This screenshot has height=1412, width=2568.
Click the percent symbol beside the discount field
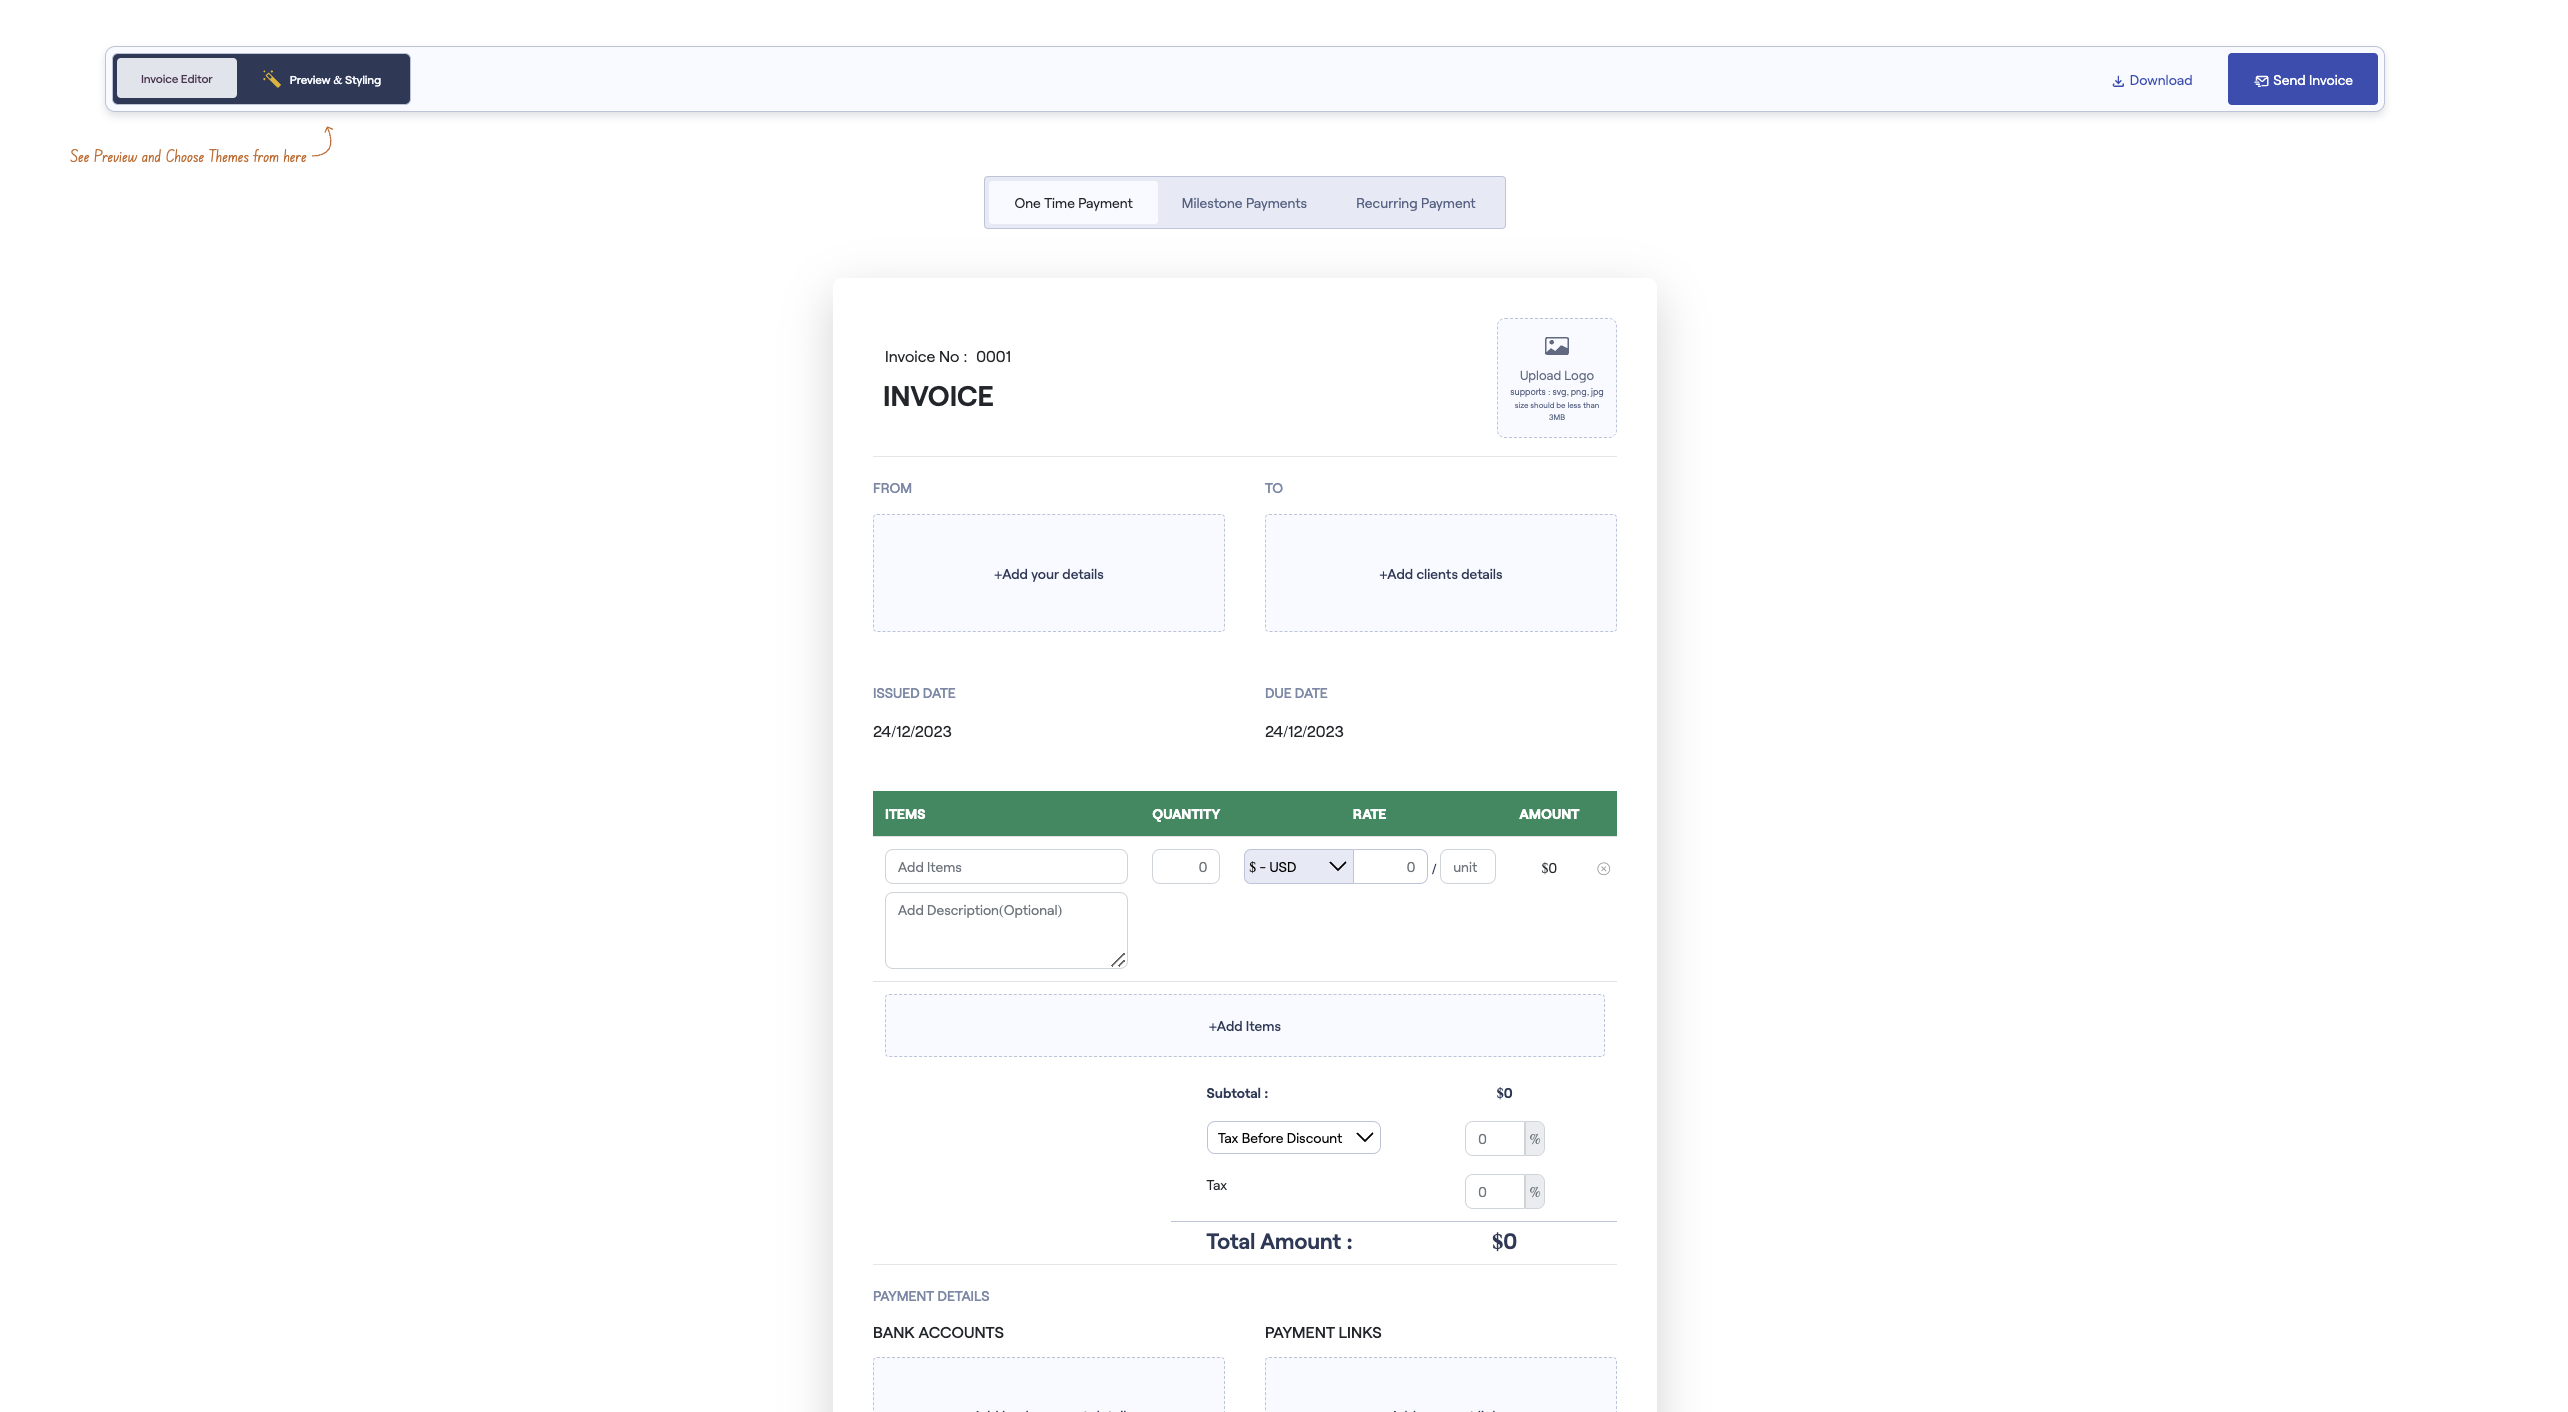pyautogui.click(x=1534, y=1138)
